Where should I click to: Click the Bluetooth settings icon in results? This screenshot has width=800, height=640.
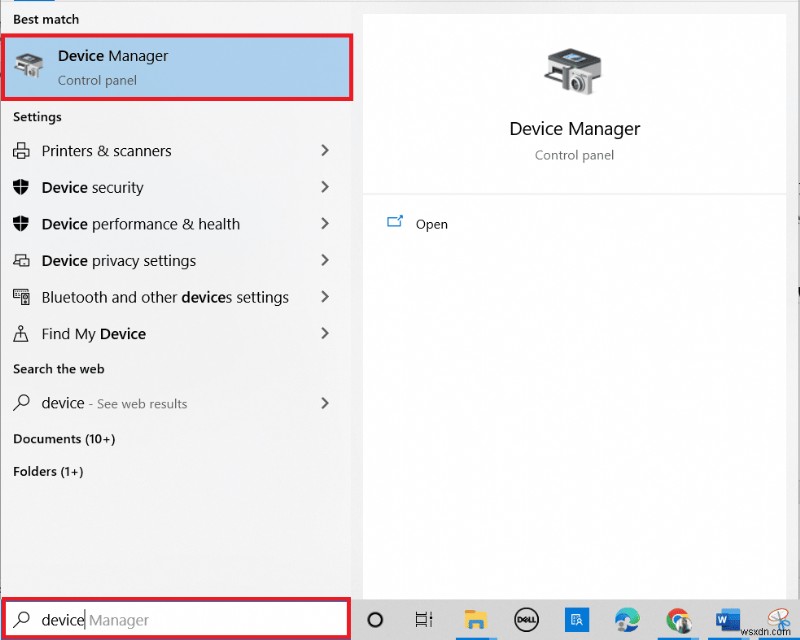20,297
